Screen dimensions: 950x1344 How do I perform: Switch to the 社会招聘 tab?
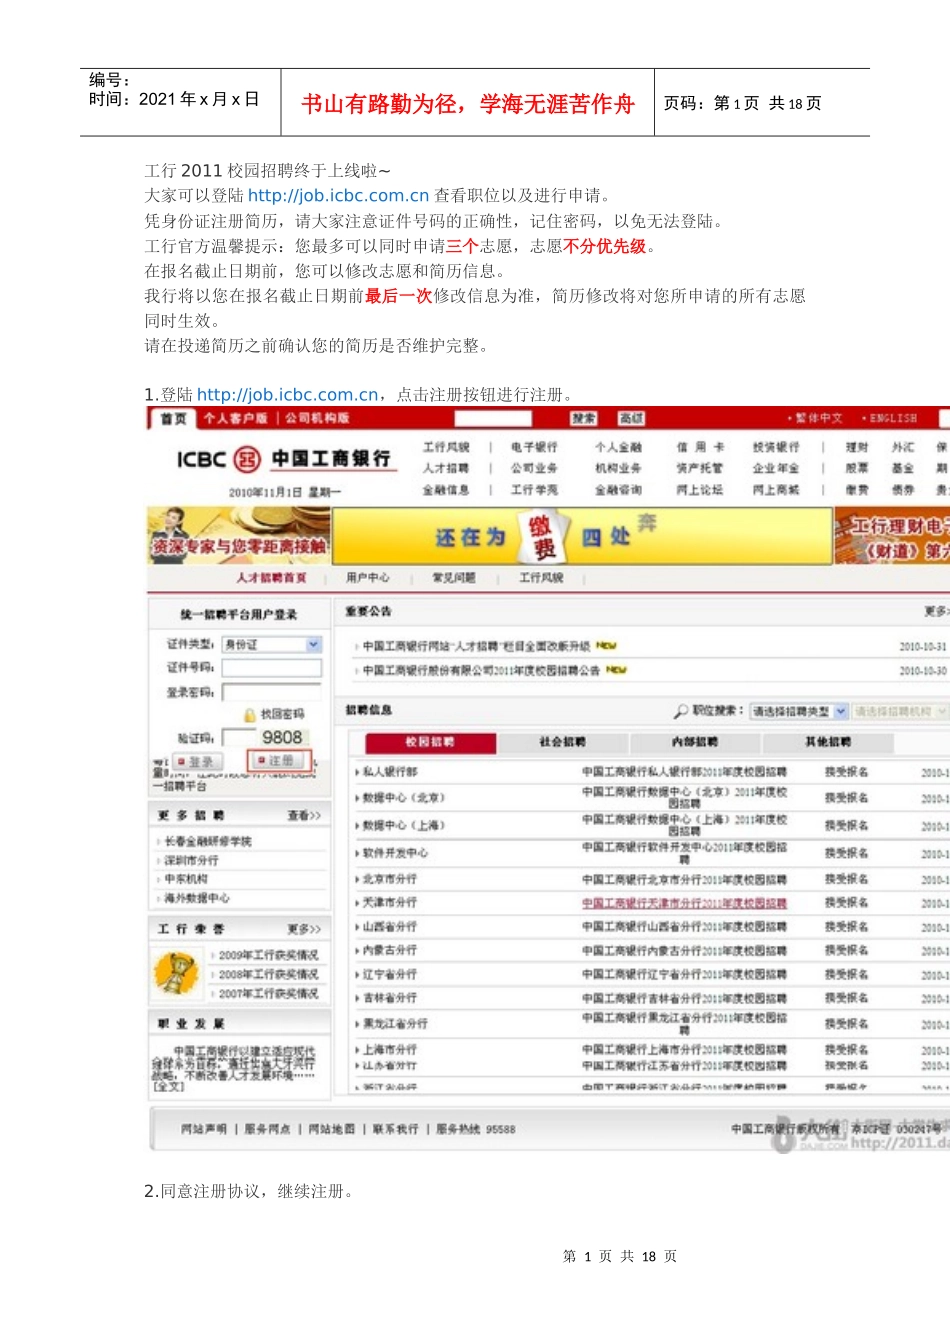point(562,742)
